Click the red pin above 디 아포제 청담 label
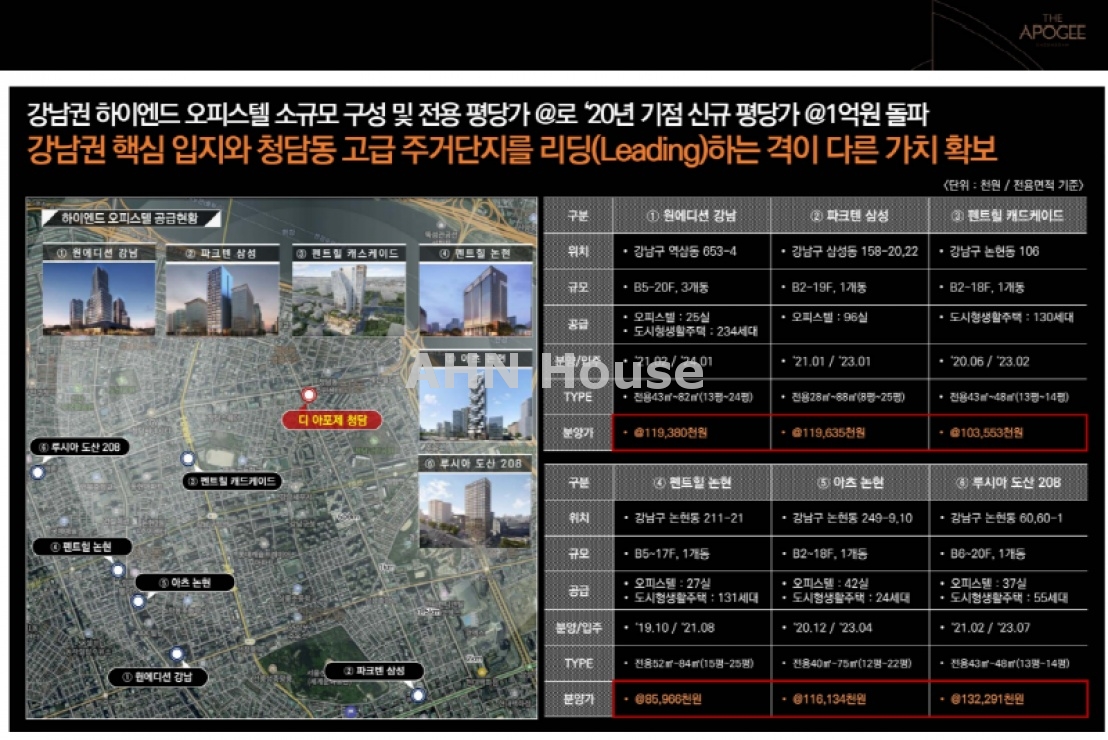Screen dimensions: 1108x740 [309, 394]
